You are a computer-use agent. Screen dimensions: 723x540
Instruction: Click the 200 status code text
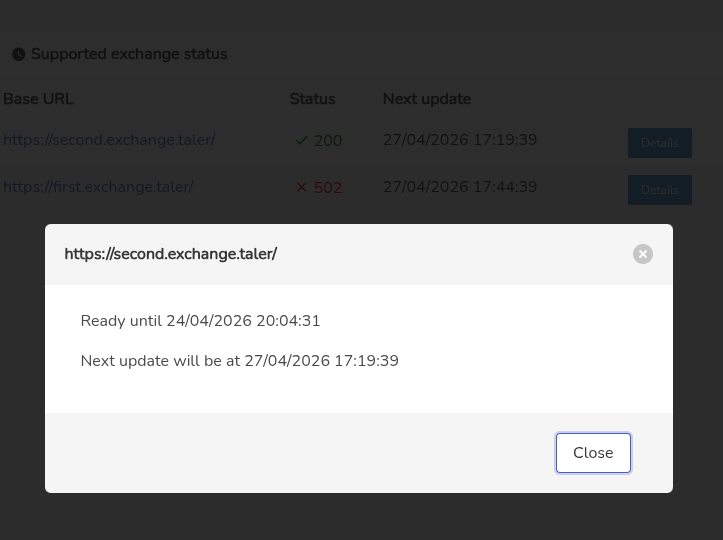point(328,141)
